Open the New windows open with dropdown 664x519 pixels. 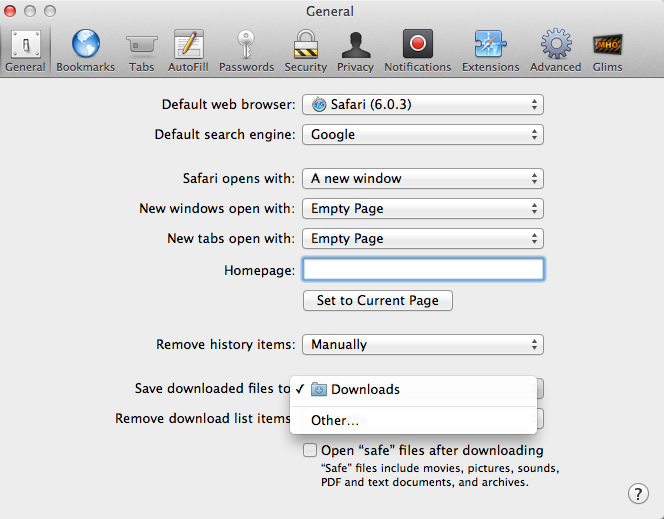pyautogui.click(x=423, y=209)
